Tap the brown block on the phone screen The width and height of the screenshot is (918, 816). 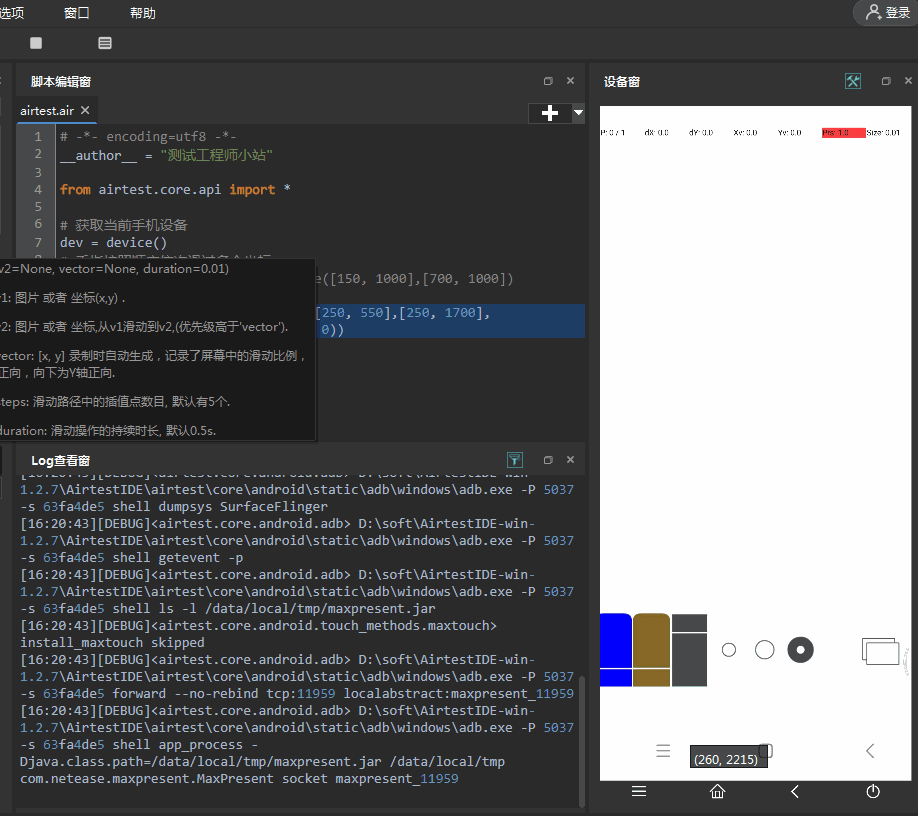coord(651,650)
